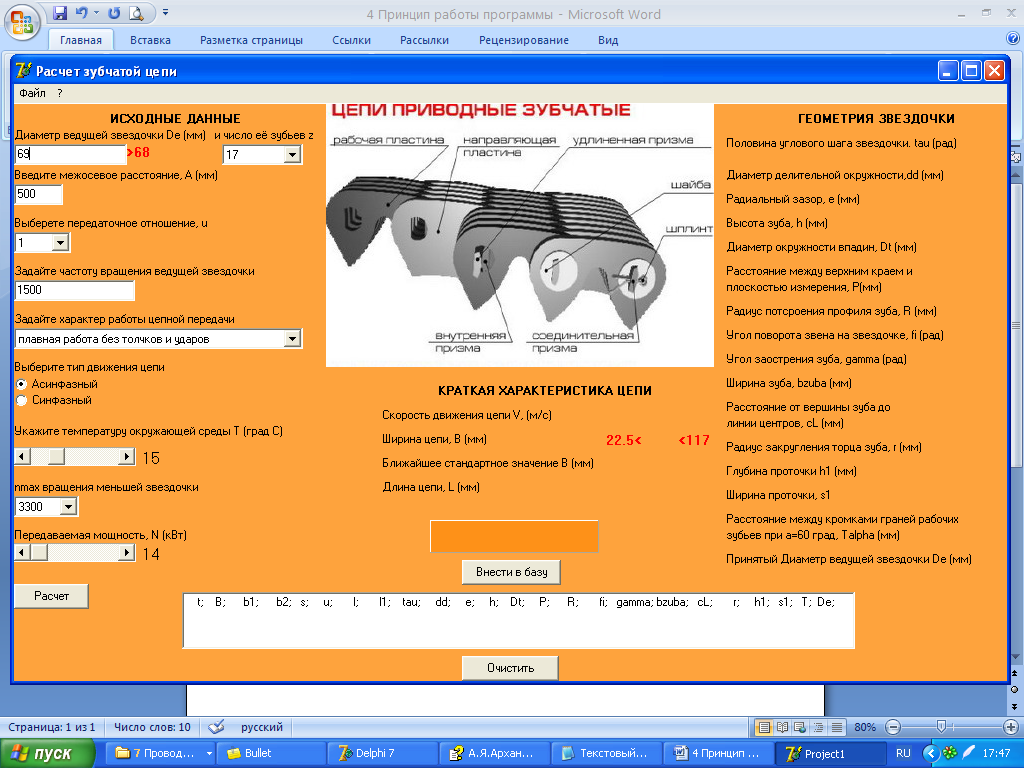This screenshot has height=768, width=1024.
Task: Click the zoom in plus button
Action: click(1010, 727)
